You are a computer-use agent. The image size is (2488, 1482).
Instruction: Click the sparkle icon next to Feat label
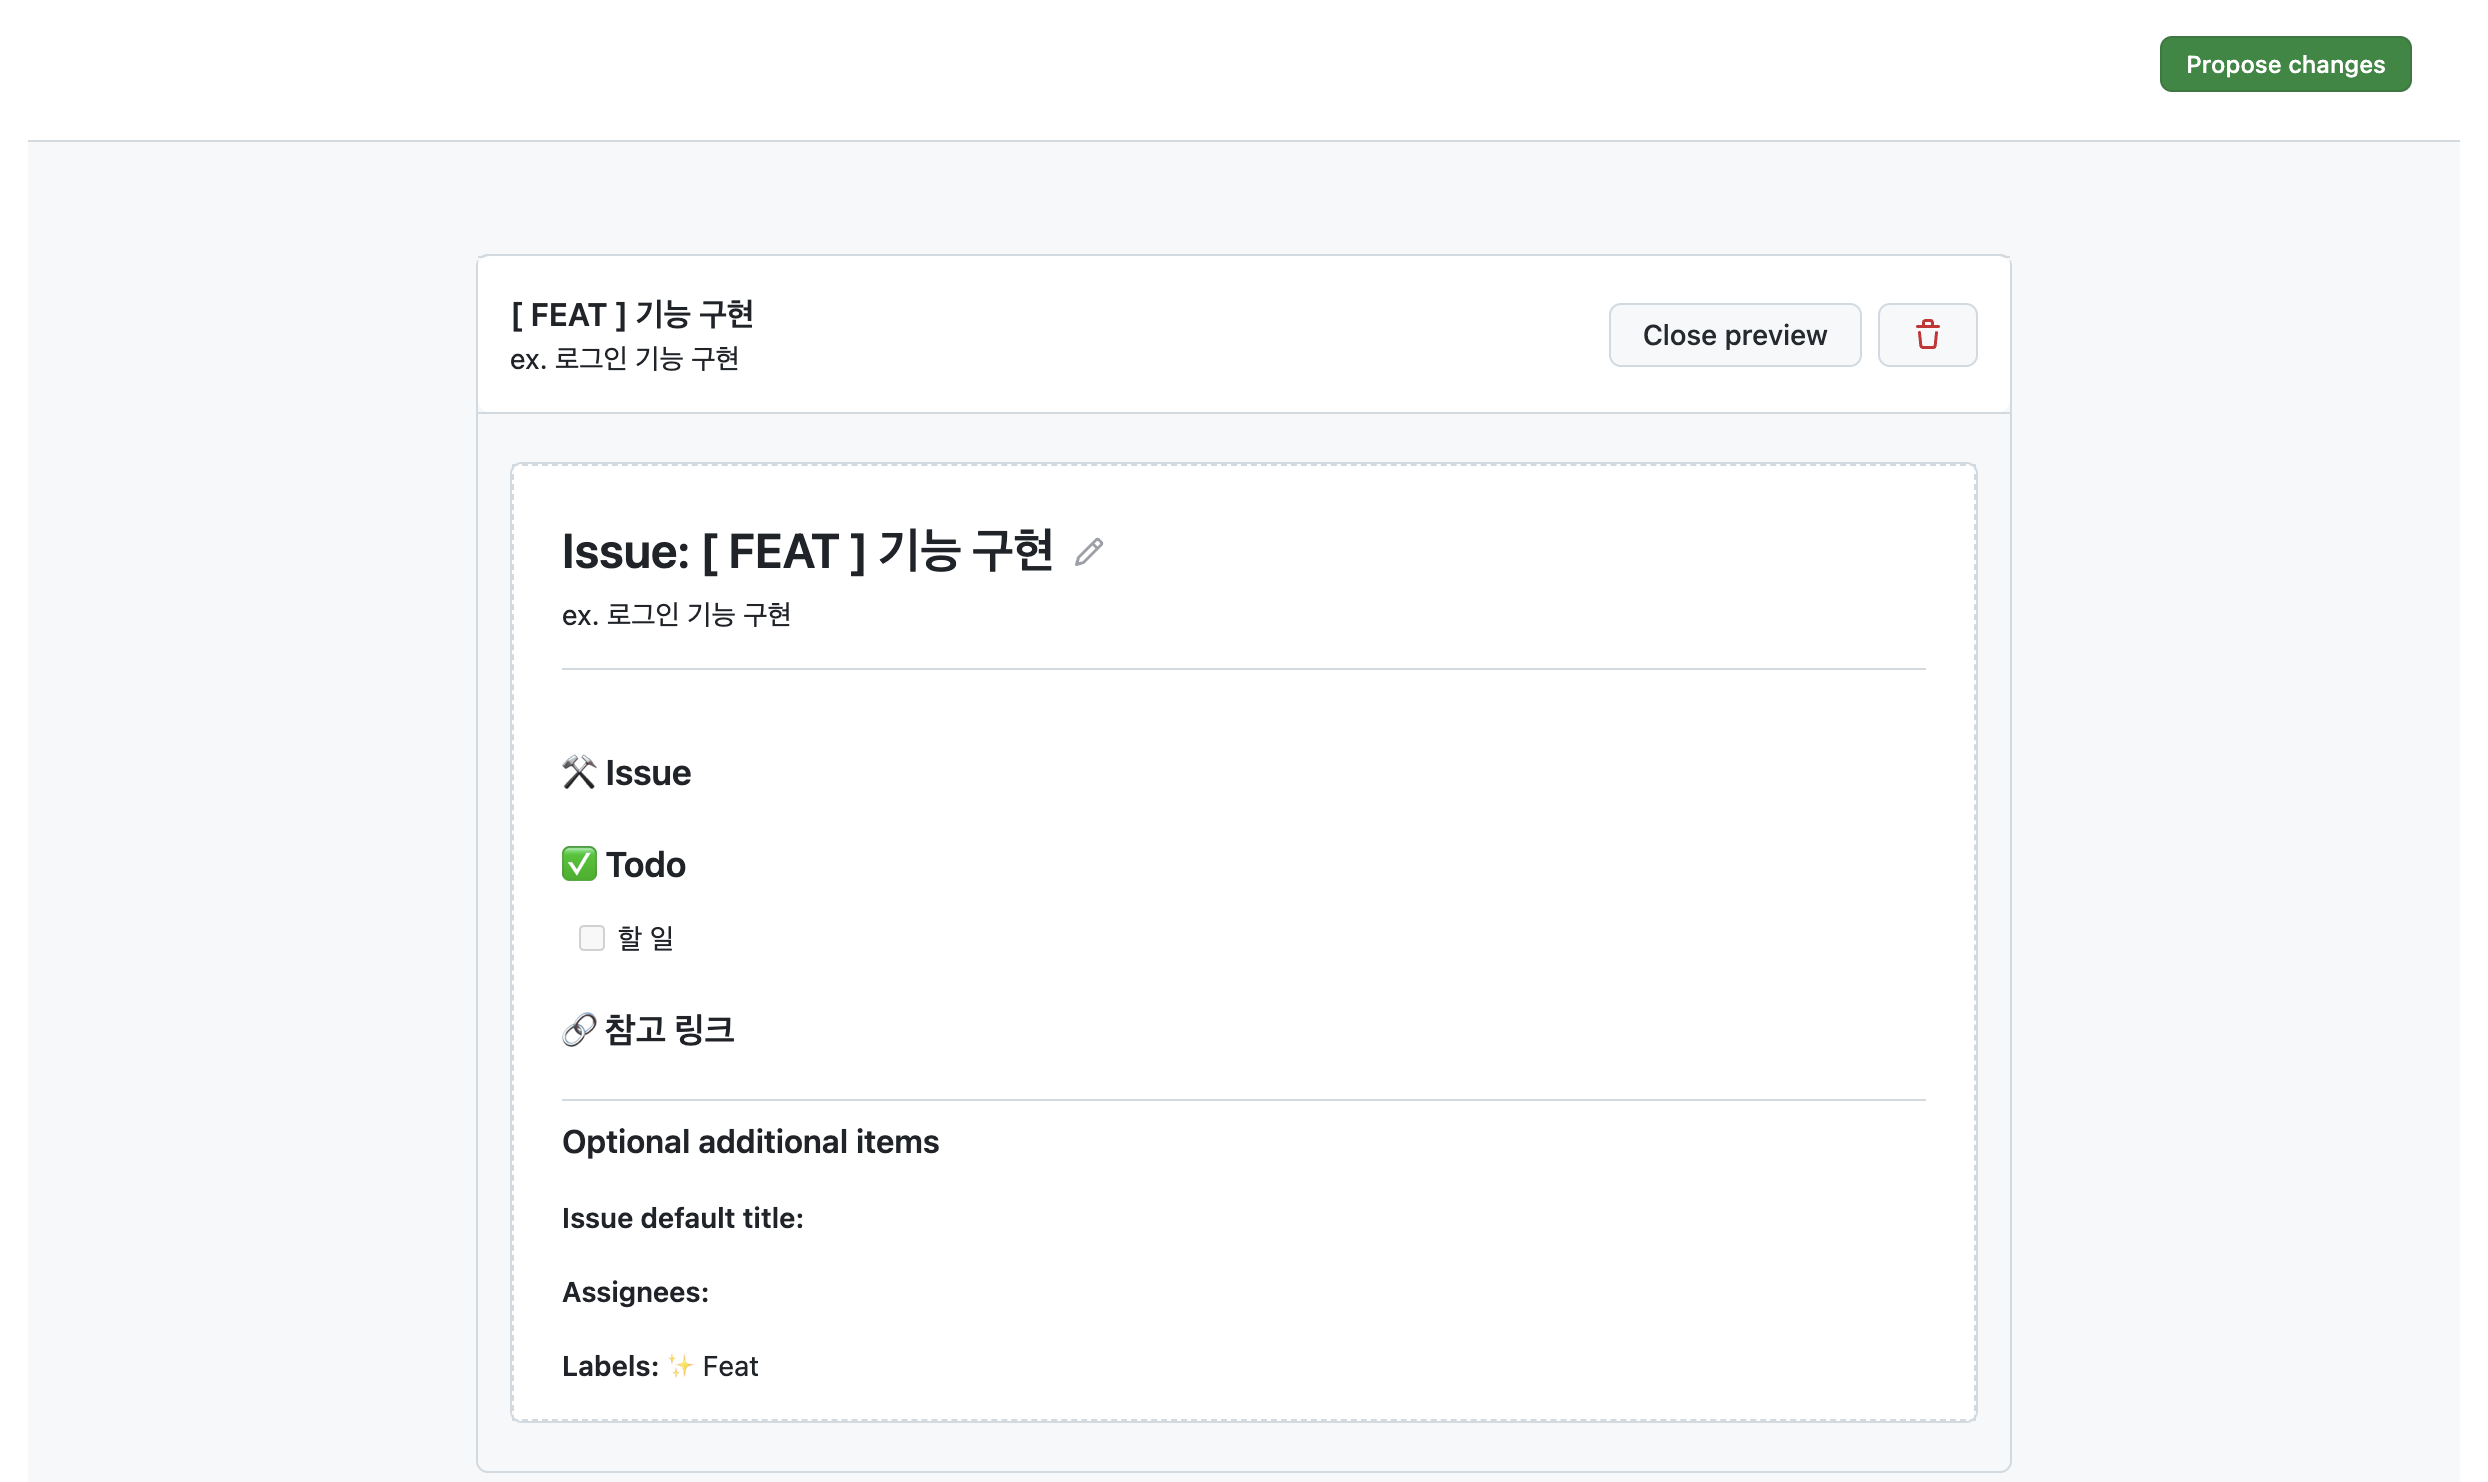click(680, 1365)
